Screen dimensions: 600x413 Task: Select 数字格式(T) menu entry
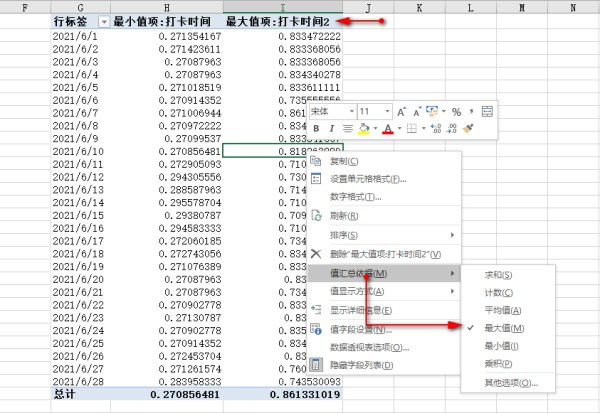pyautogui.click(x=384, y=197)
